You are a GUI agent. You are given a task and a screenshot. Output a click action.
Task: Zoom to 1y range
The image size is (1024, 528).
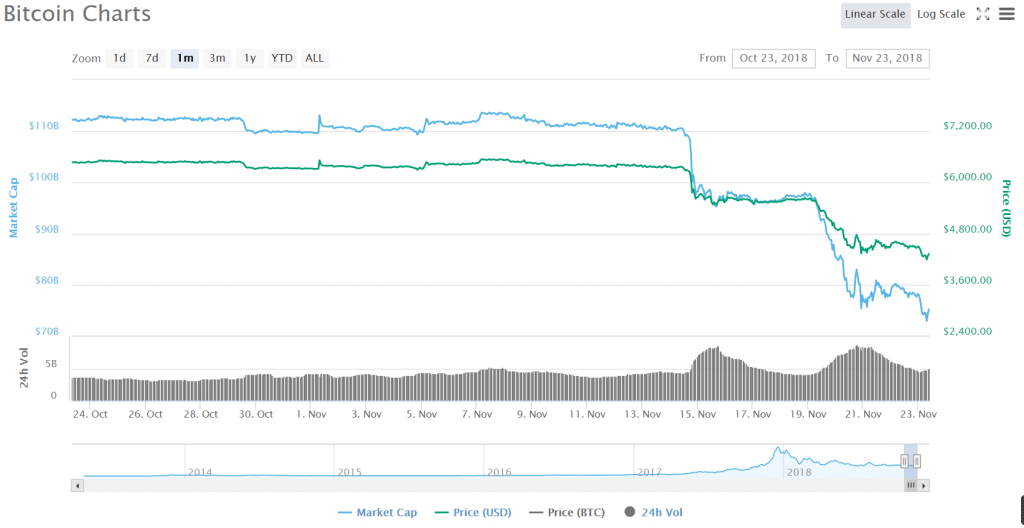pos(250,58)
